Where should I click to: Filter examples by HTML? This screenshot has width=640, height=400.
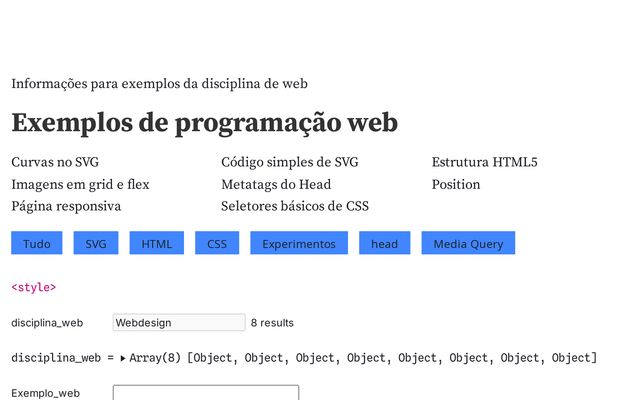click(156, 243)
